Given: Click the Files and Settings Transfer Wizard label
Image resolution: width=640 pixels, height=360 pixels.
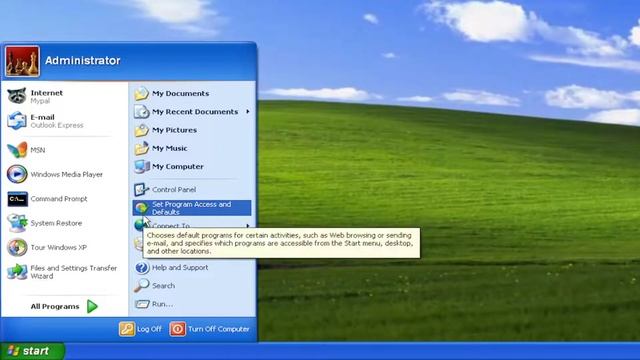Looking at the screenshot, I should pos(73,272).
